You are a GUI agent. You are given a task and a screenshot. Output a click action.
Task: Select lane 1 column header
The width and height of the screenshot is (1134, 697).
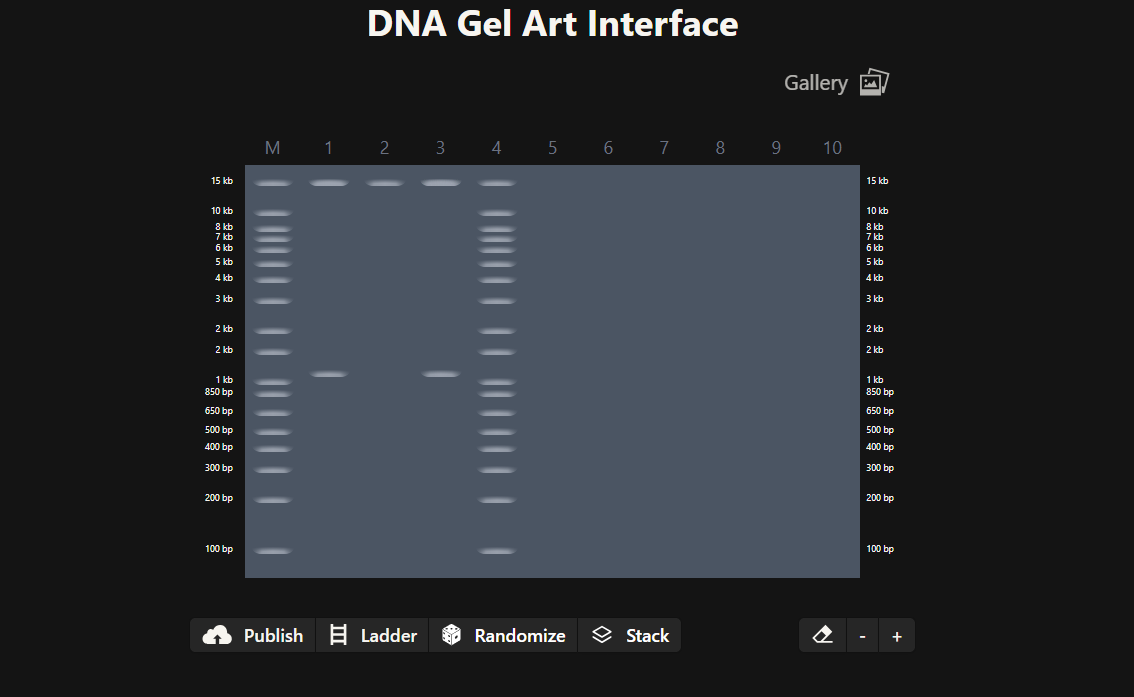click(x=328, y=149)
